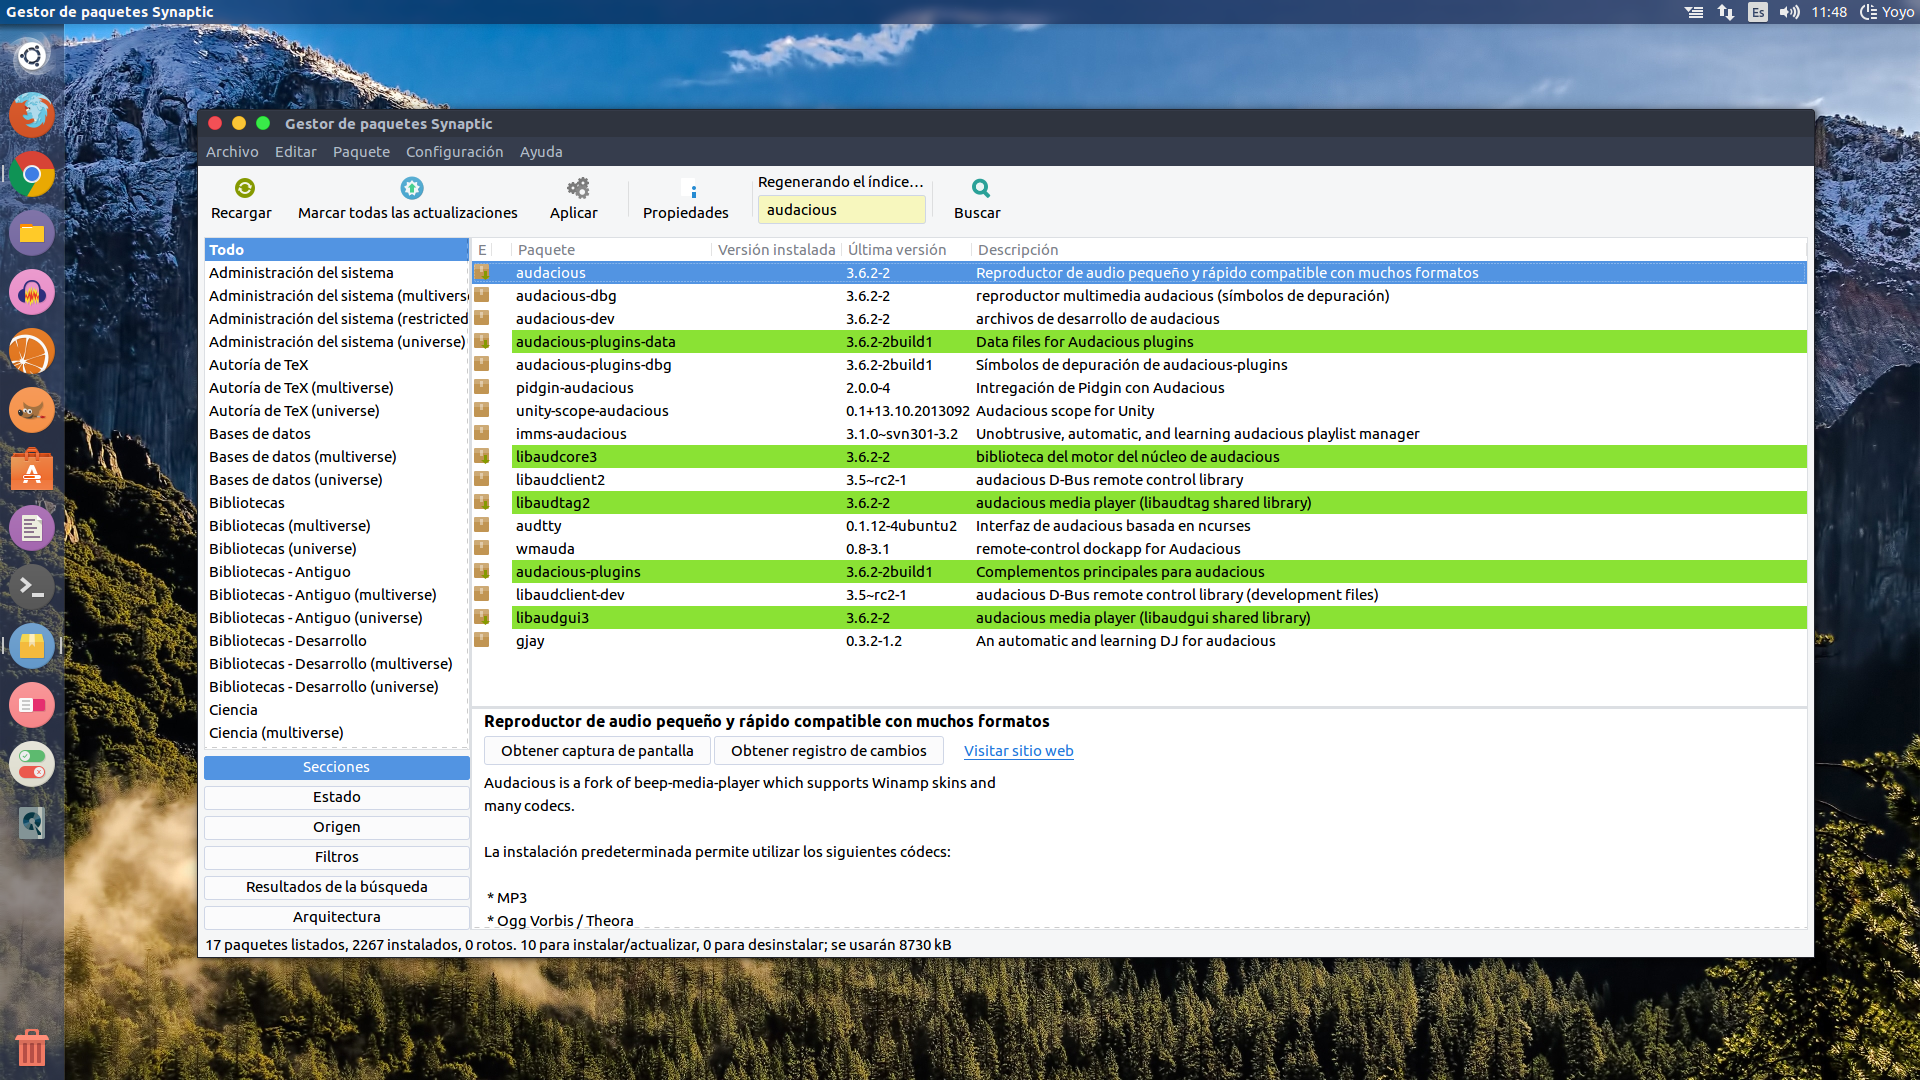Sort by Última versión column header
Screen dimensions: 1920x1080
pos(906,250)
